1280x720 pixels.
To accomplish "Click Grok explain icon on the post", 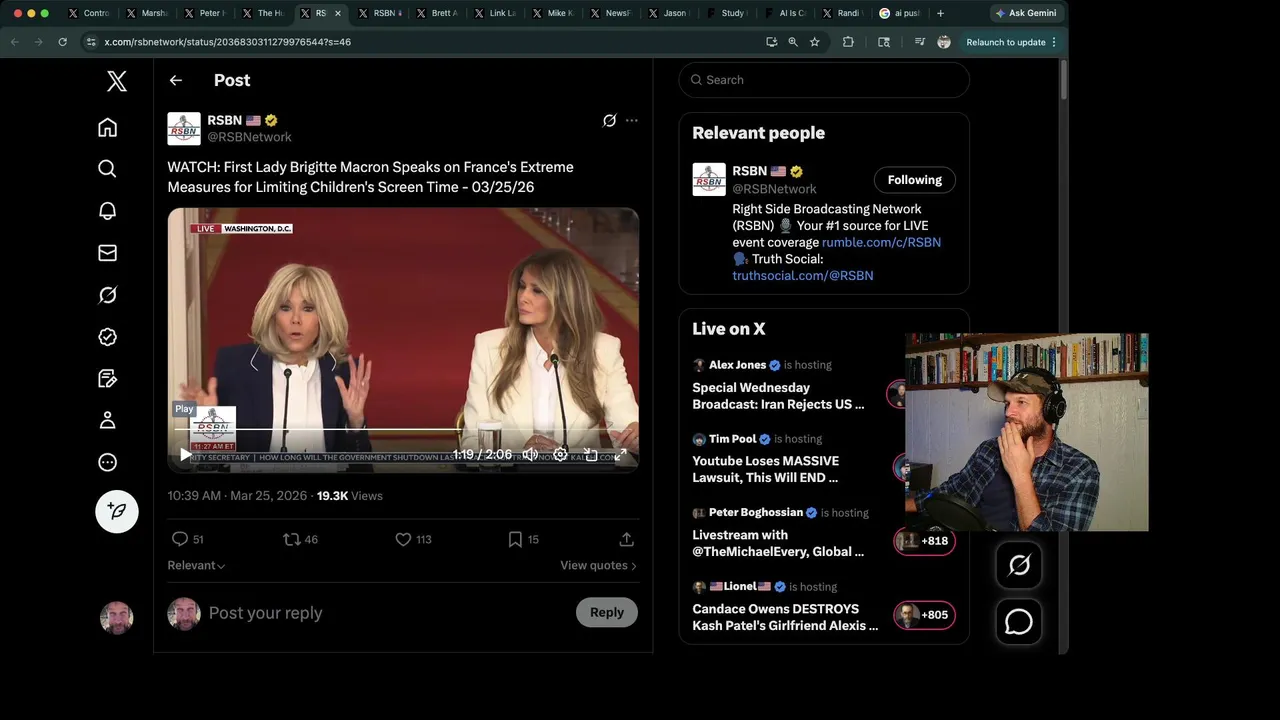I will tap(609, 121).
